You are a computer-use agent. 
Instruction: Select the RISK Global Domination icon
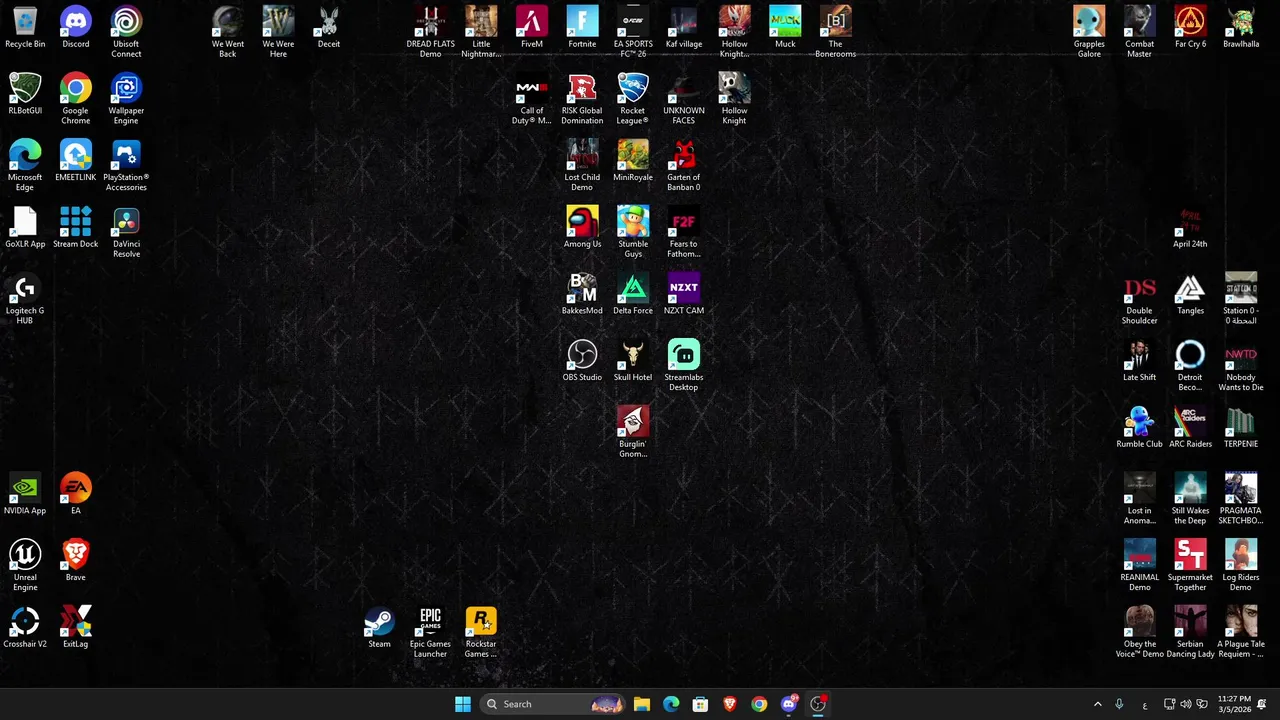(x=582, y=99)
